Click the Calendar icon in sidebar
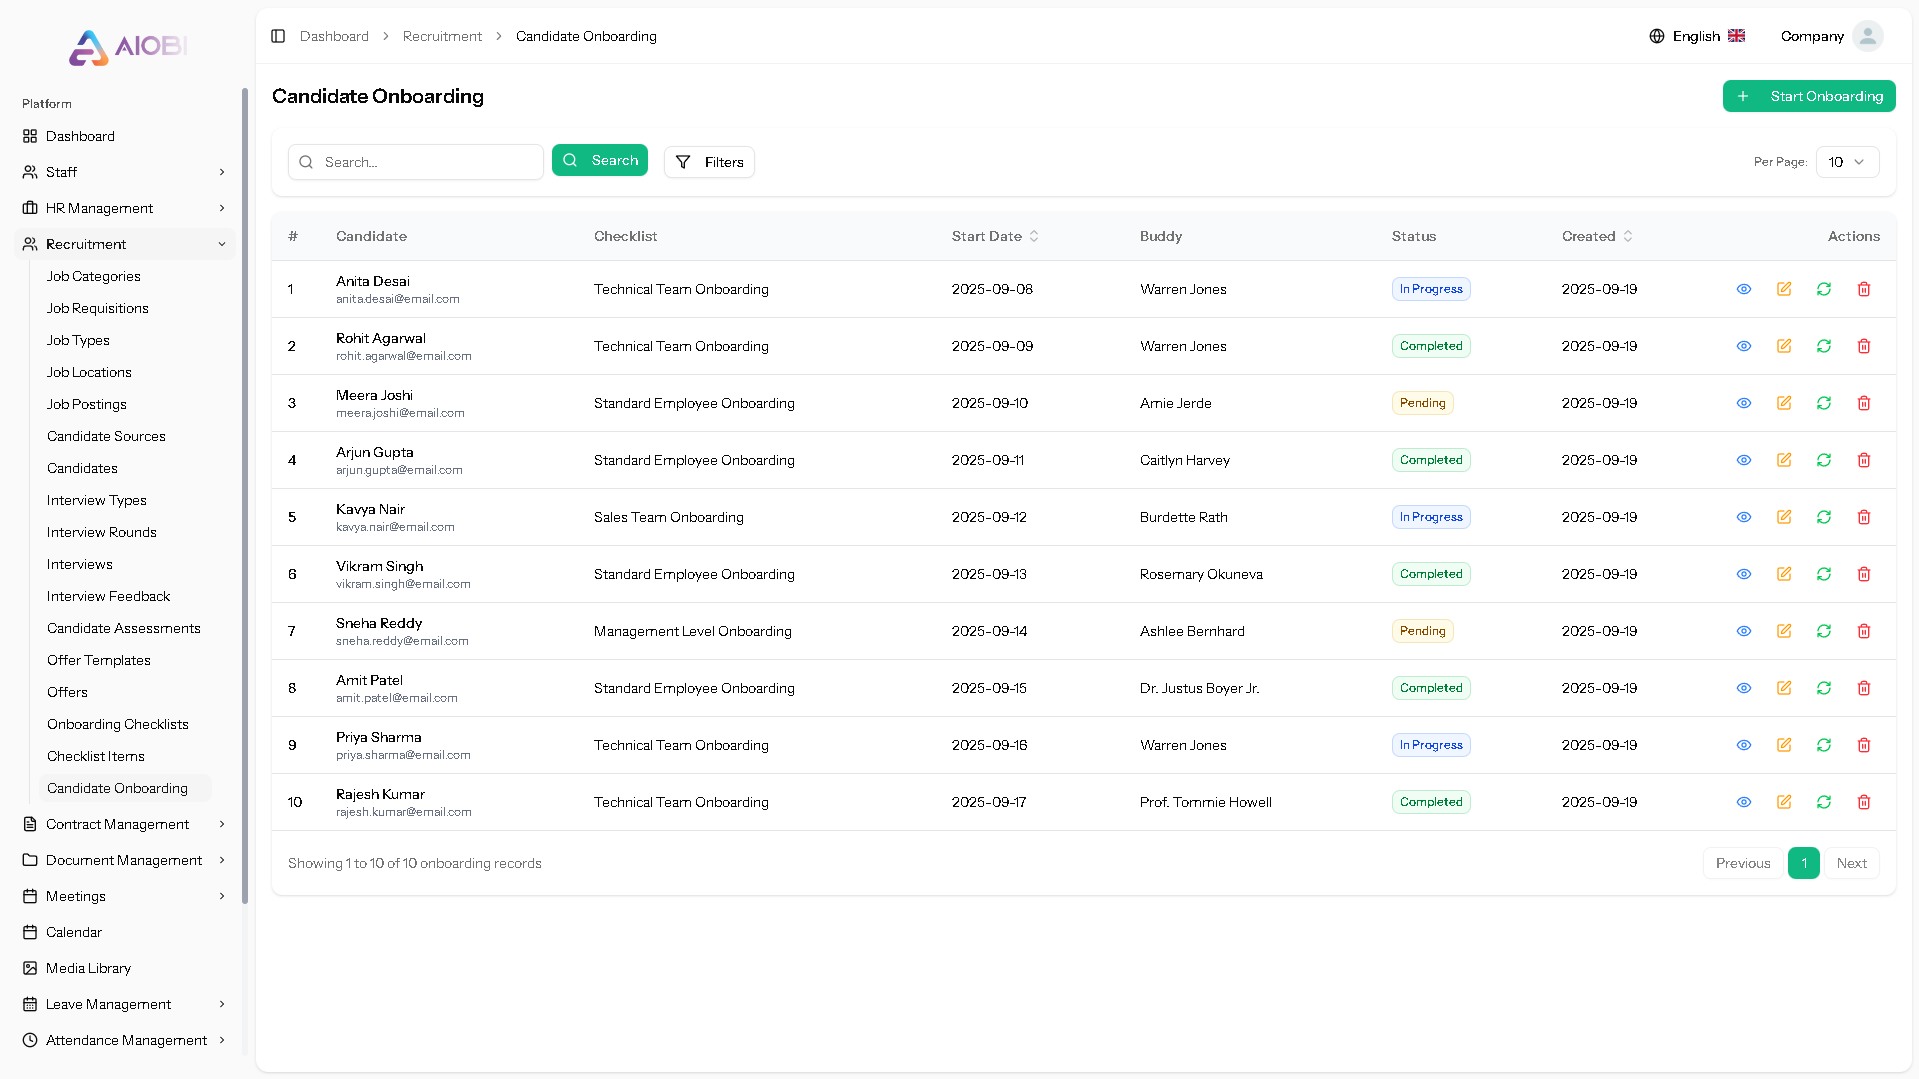 tap(30, 932)
